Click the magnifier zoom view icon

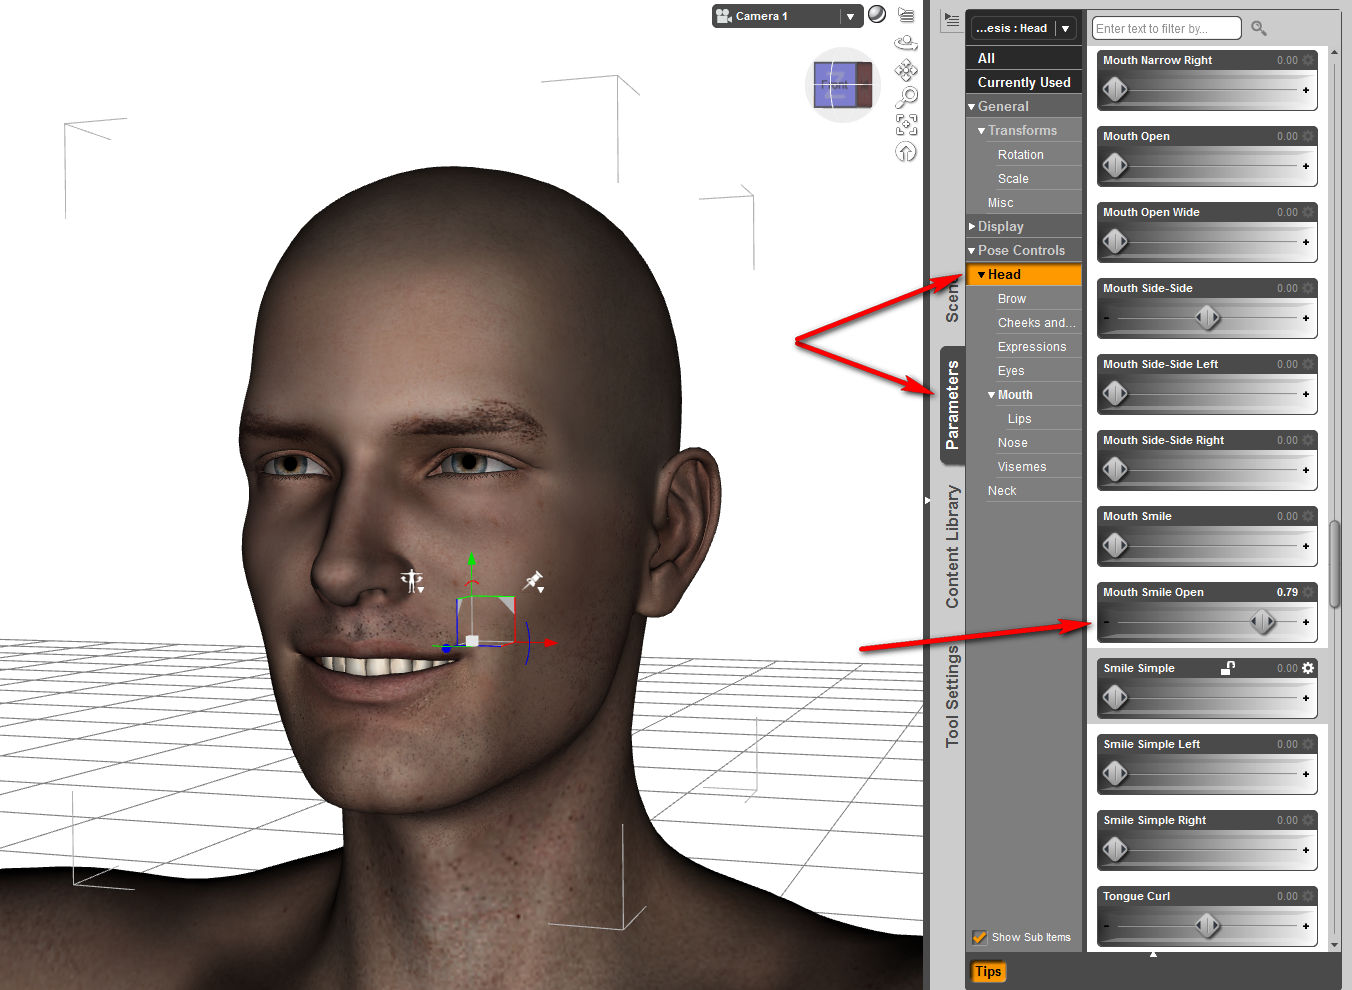[906, 97]
